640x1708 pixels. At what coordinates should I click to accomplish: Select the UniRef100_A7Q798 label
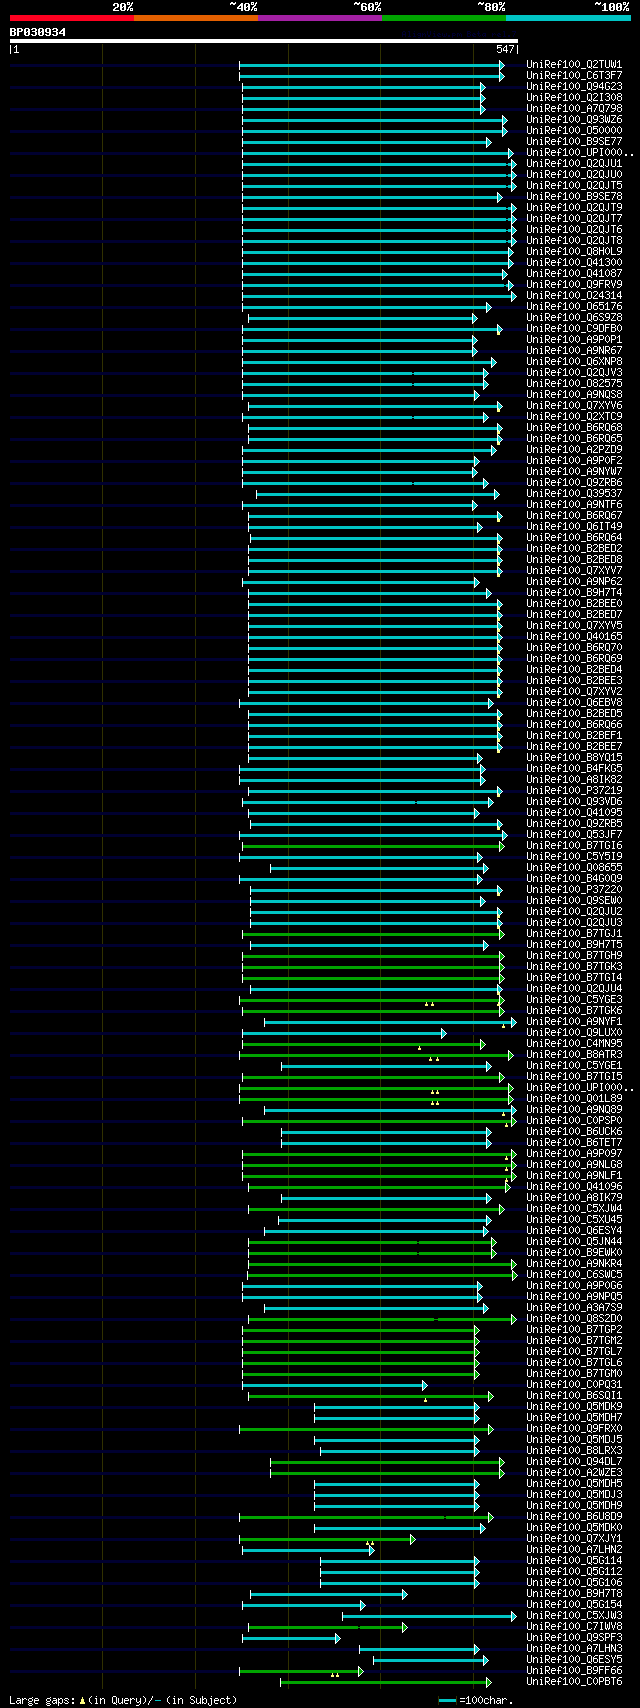(574, 109)
